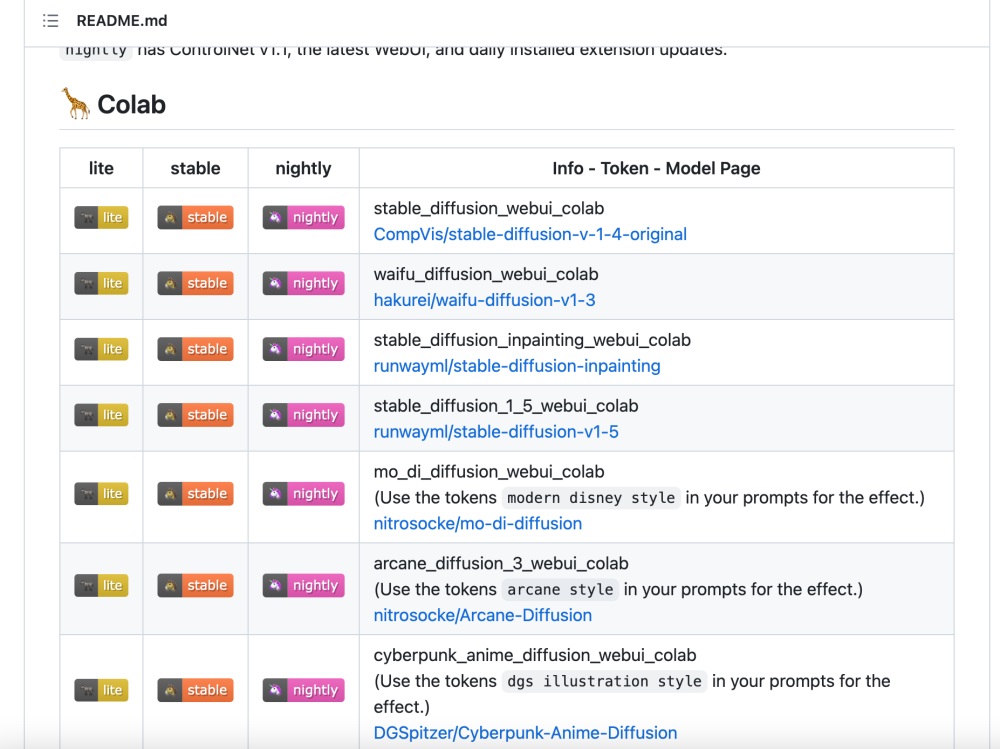Open stable badge in stable_diffusion_1_5 row
The height and width of the screenshot is (749, 1000).
[195, 415]
